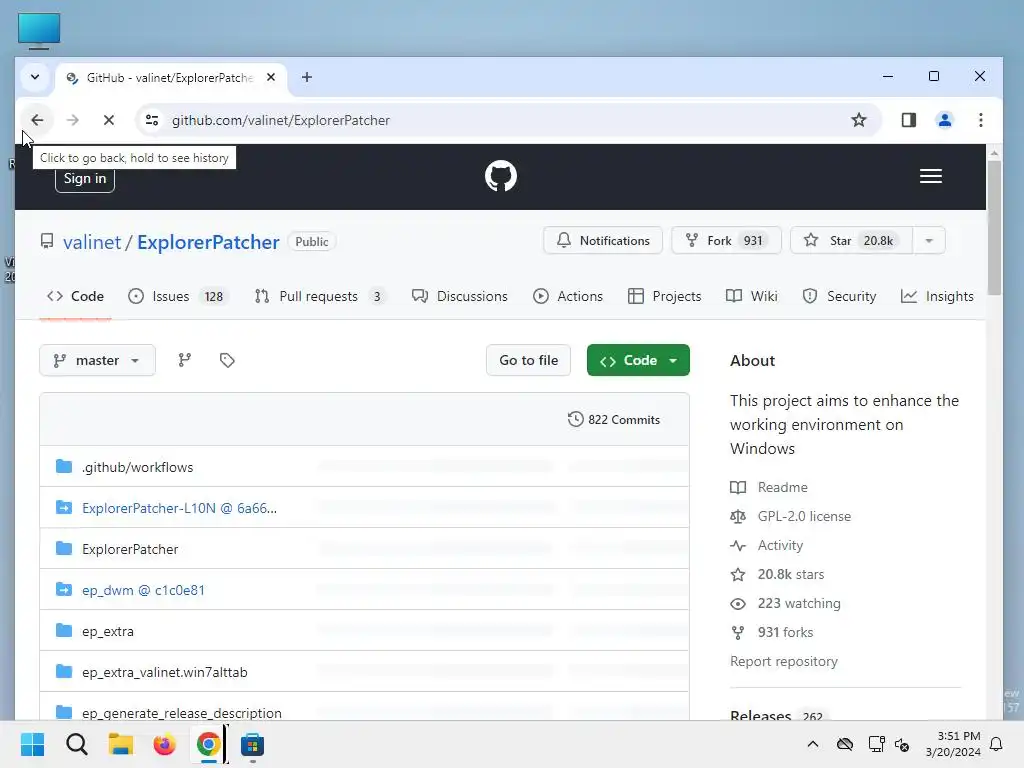Open the Projects tab
Image resolution: width=1024 pixels, height=768 pixels.
click(x=664, y=296)
